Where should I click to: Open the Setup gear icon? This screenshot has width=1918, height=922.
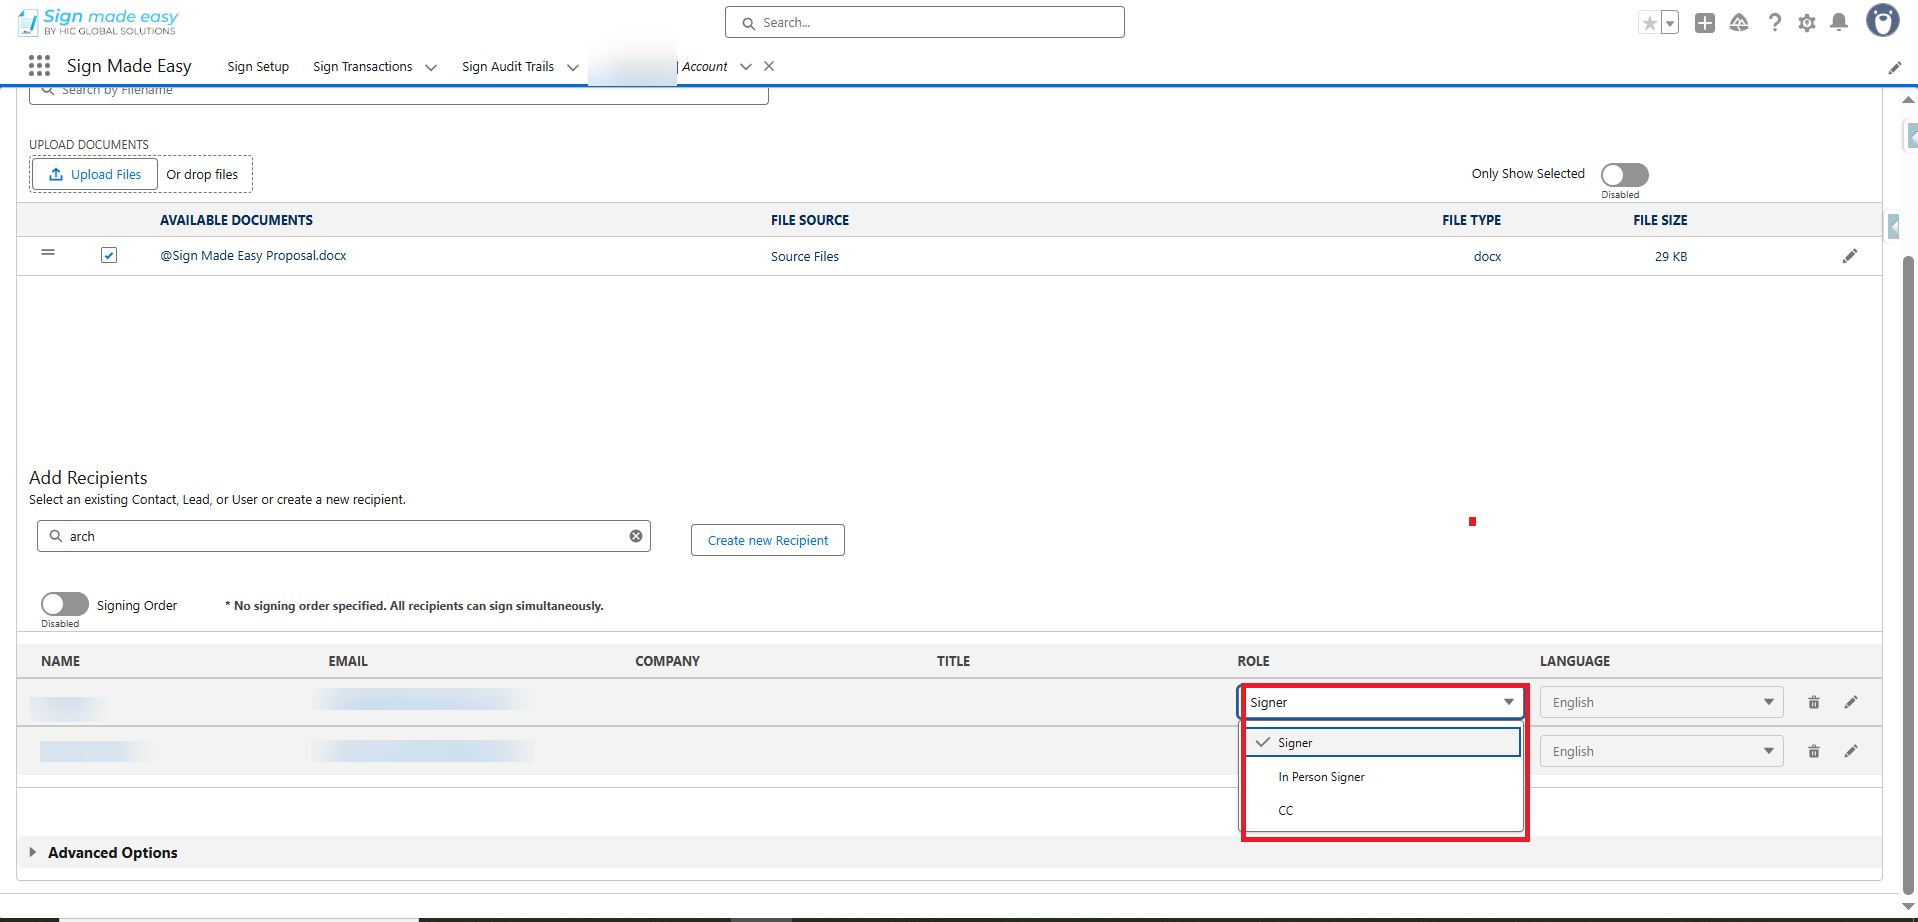1807,23
